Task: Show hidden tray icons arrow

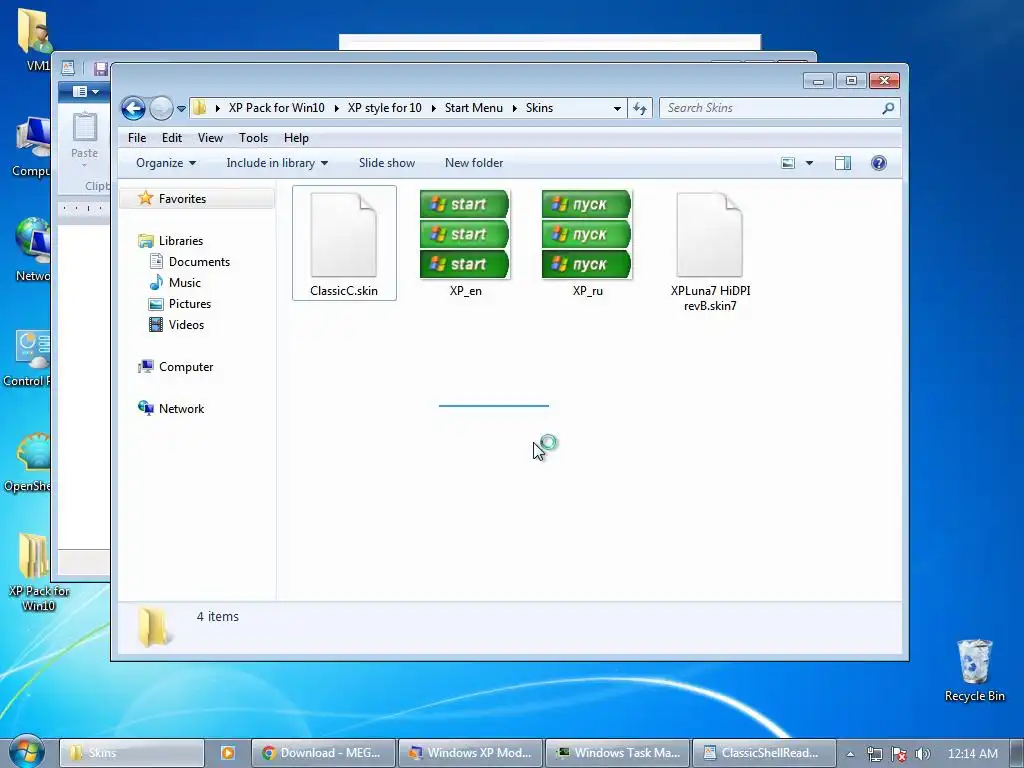Action: pyautogui.click(x=850, y=754)
